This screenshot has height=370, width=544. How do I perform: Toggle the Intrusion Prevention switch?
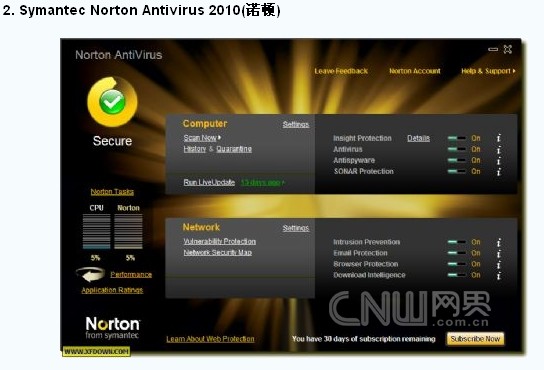coord(457,242)
